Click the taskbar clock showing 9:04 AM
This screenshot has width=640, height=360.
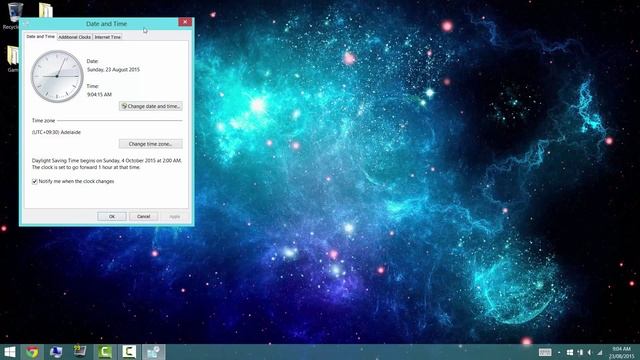(621, 352)
